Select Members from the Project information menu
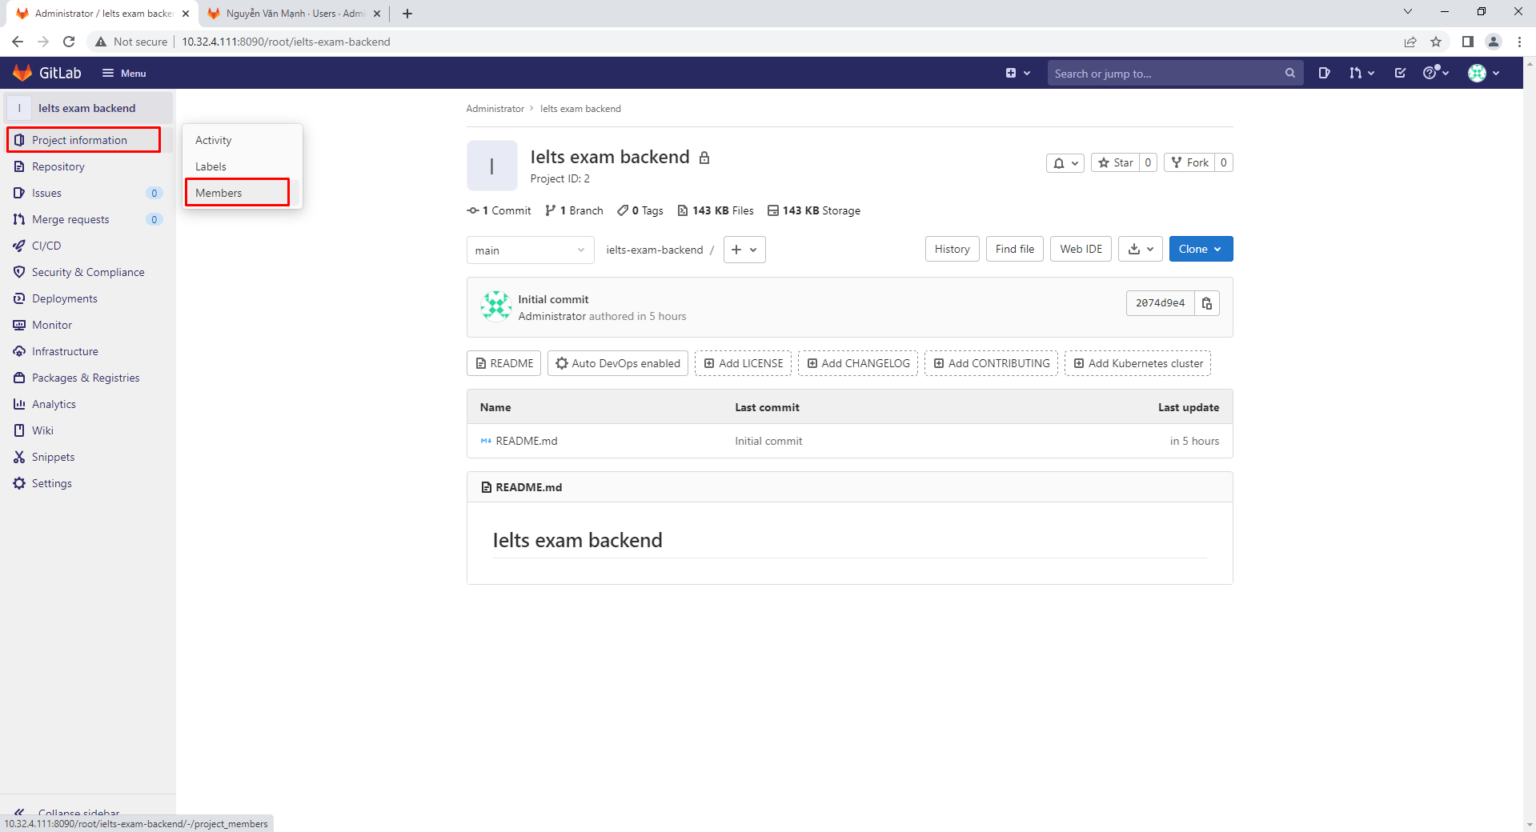Viewport: 1536px width, 832px height. pyautogui.click(x=217, y=192)
